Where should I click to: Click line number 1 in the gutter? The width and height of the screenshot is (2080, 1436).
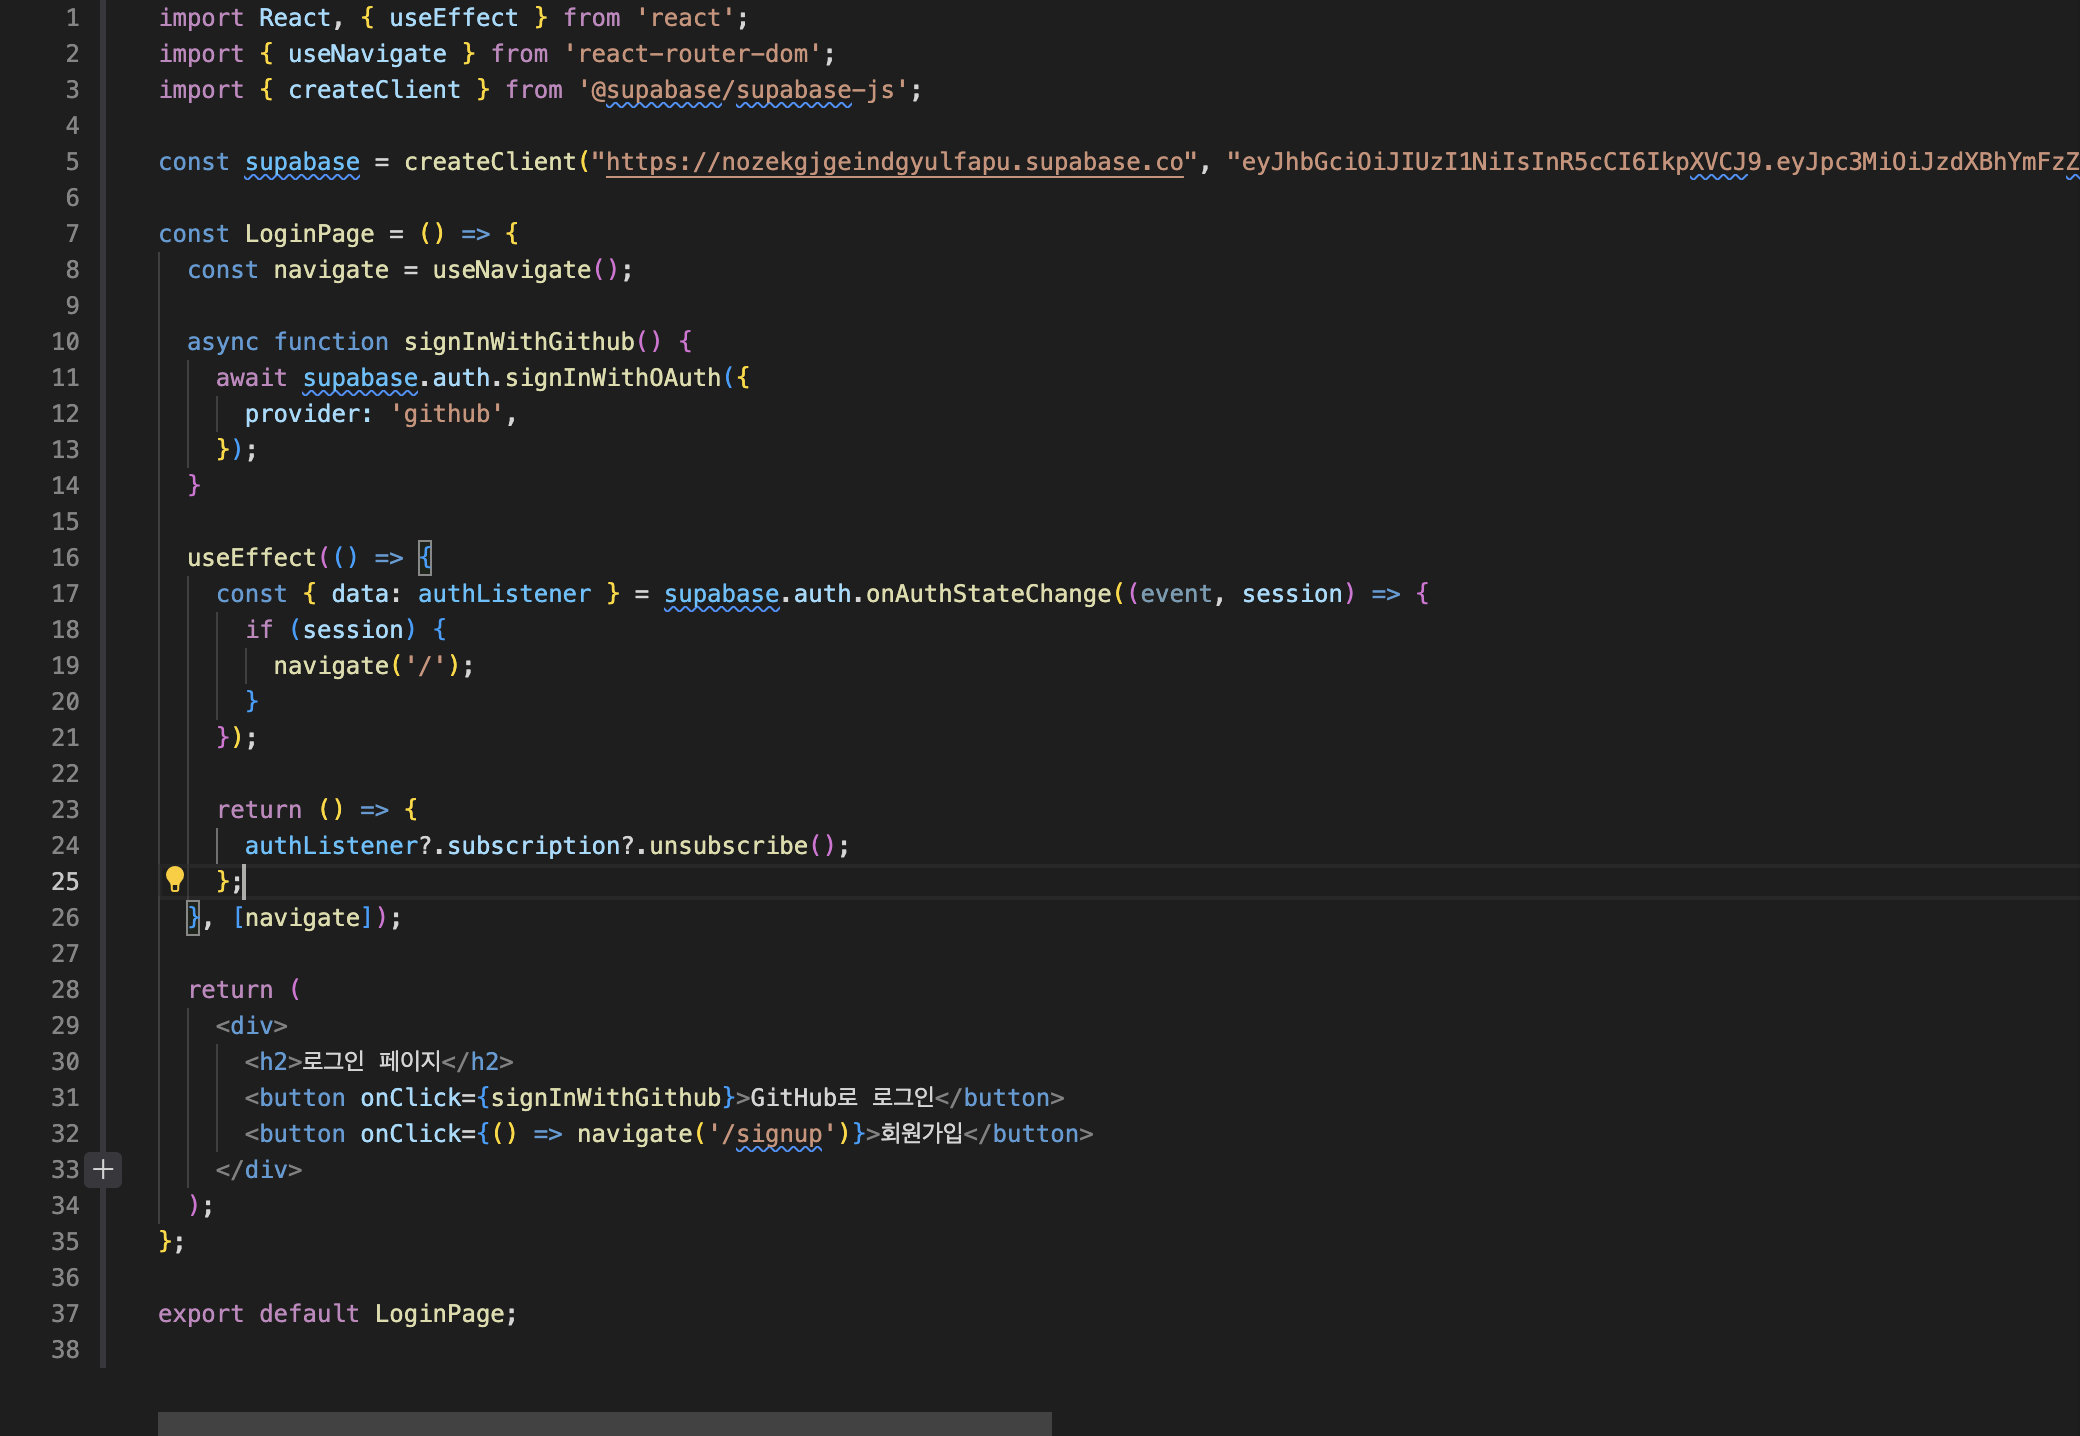click(72, 18)
